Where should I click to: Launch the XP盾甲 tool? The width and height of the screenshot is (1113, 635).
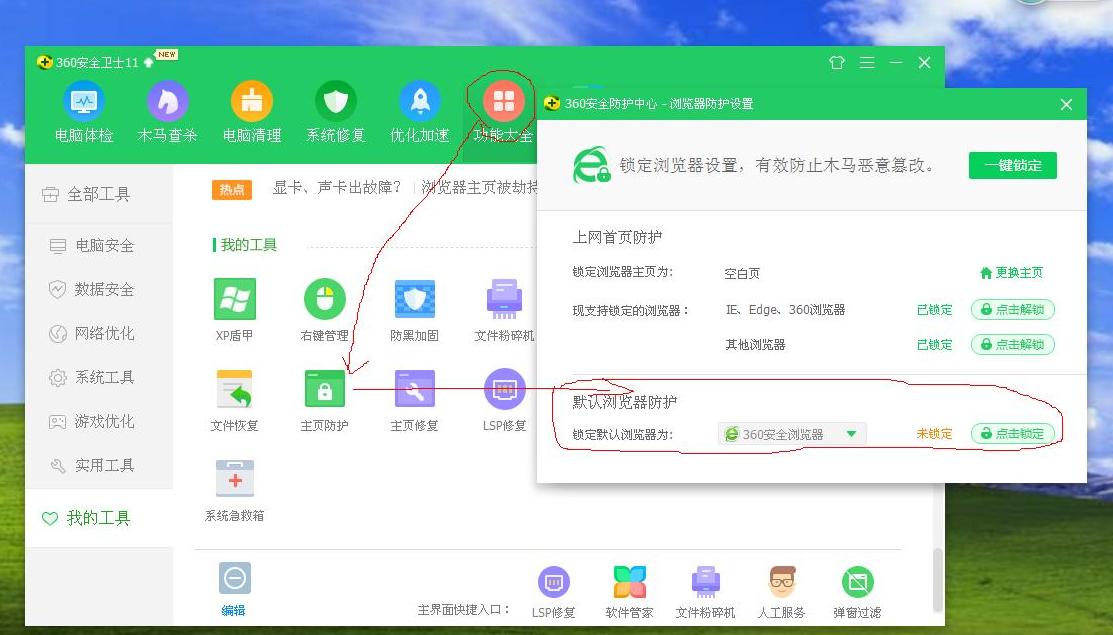234,310
